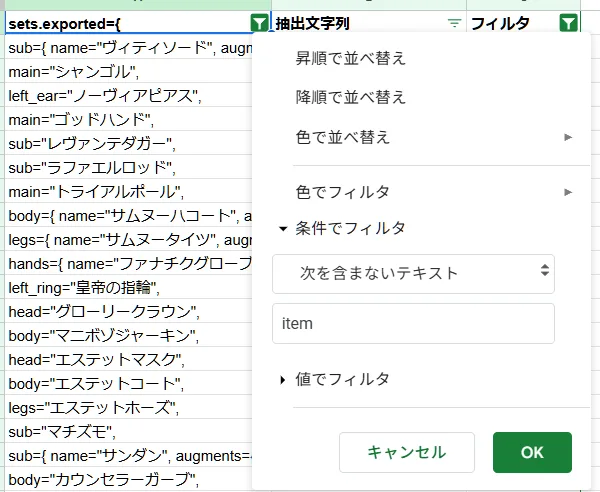600x492 pixels.
Task: Select cell head="グローリークラウン",
Action: pos(128,311)
